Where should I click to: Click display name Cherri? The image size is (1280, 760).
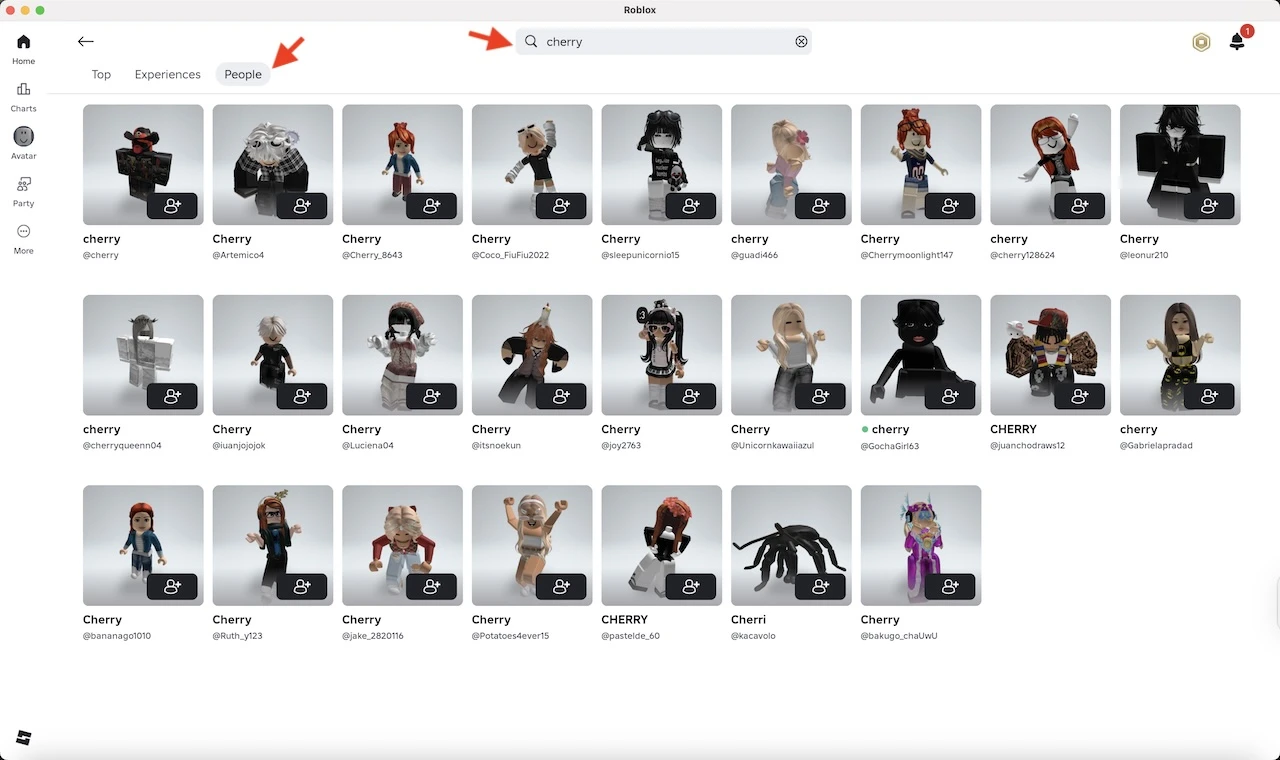click(749, 620)
